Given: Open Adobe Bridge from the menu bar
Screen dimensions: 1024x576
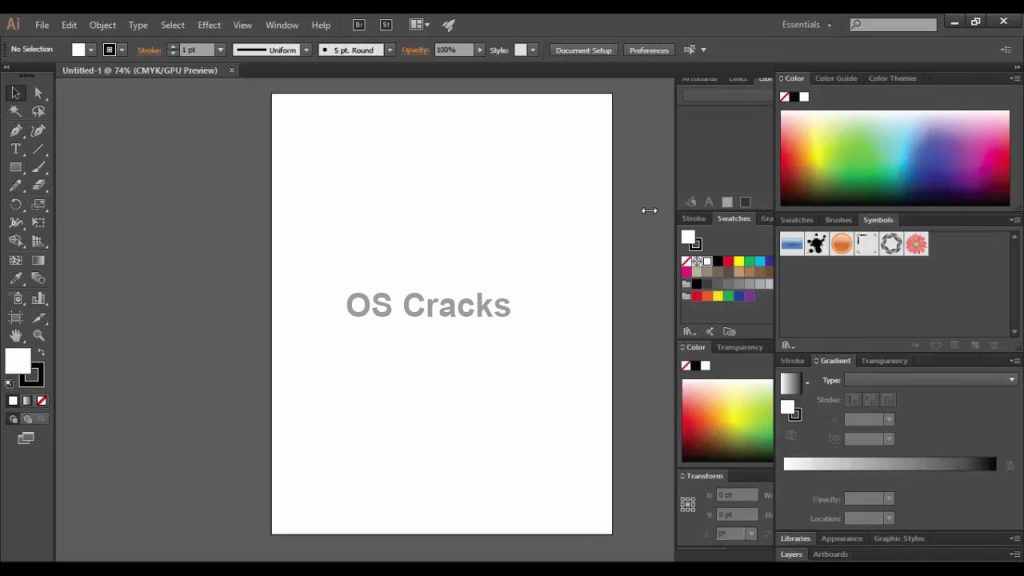Looking at the screenshot, I should [359, 25].
